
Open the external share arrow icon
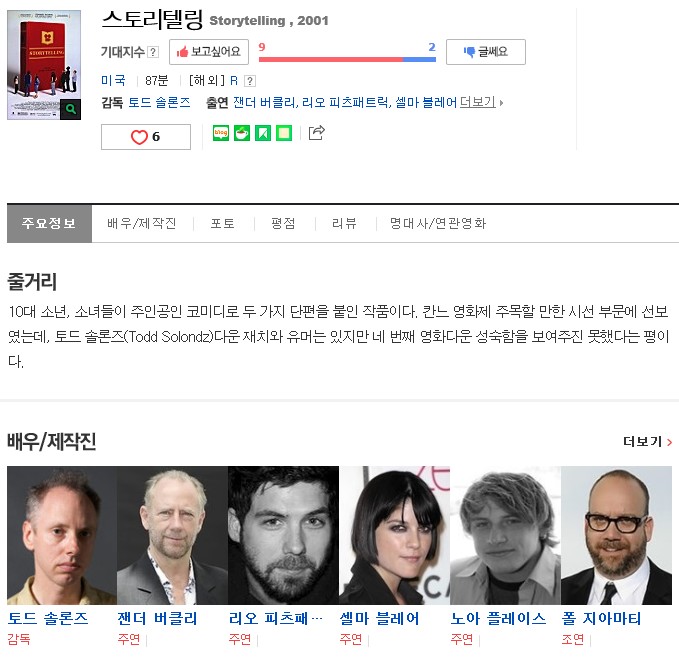coord(317,132)
